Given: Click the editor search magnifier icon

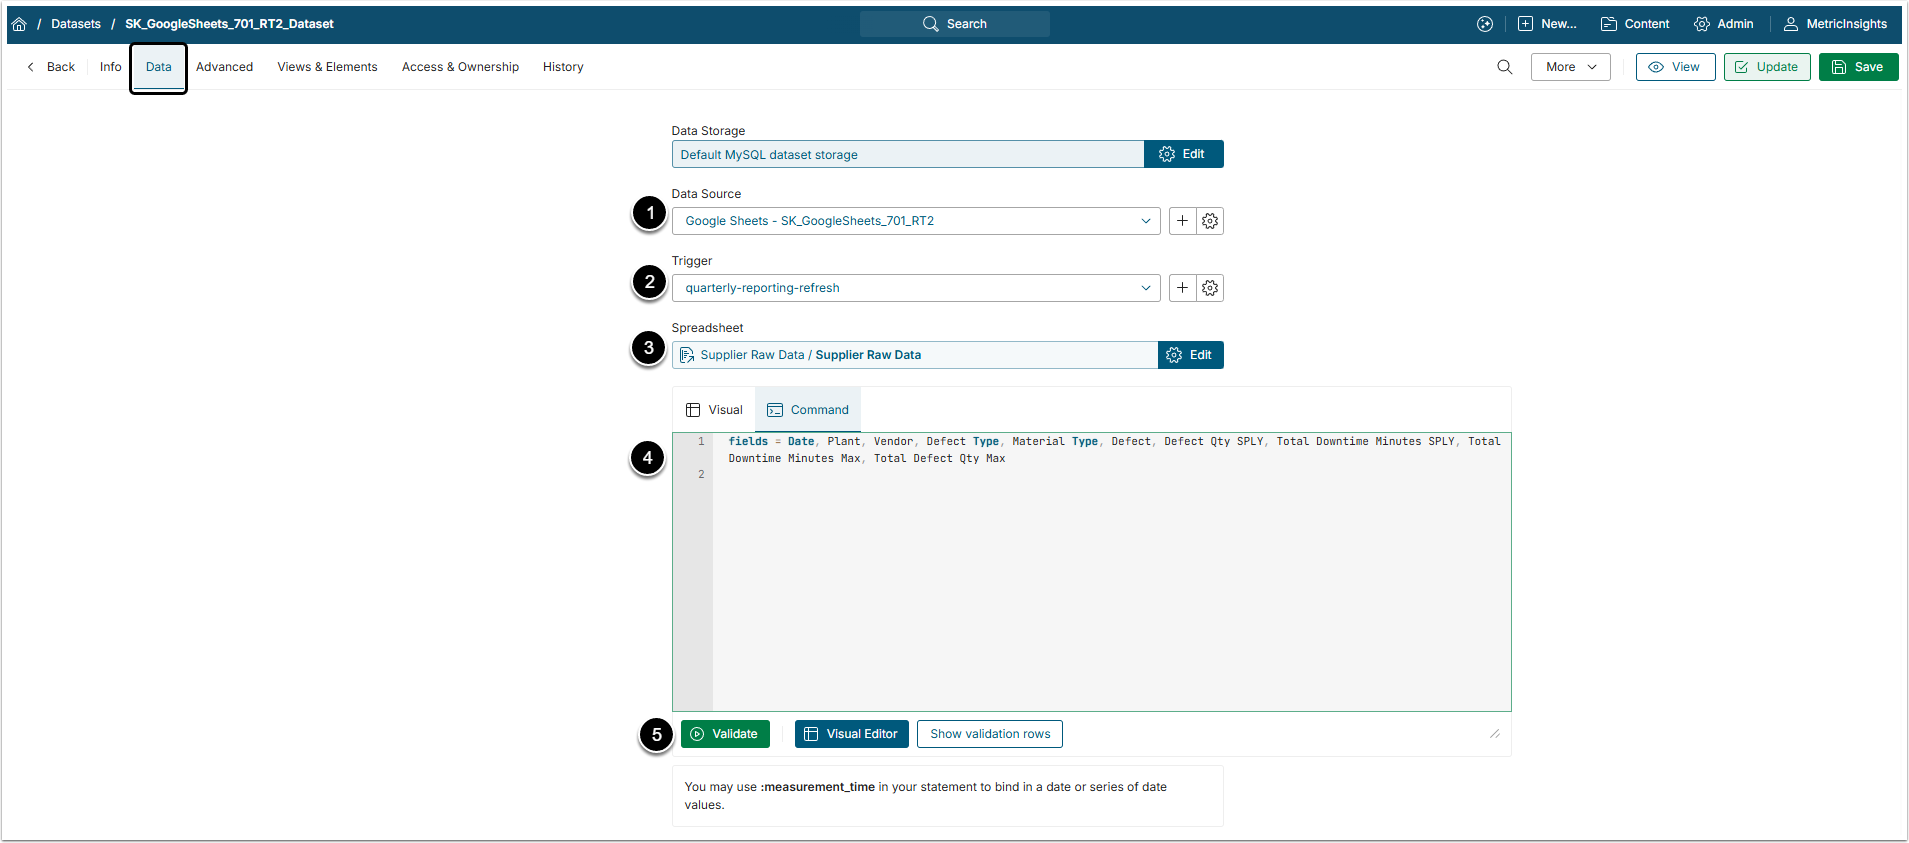Looking at the screenshot, I should [1504, 67].
